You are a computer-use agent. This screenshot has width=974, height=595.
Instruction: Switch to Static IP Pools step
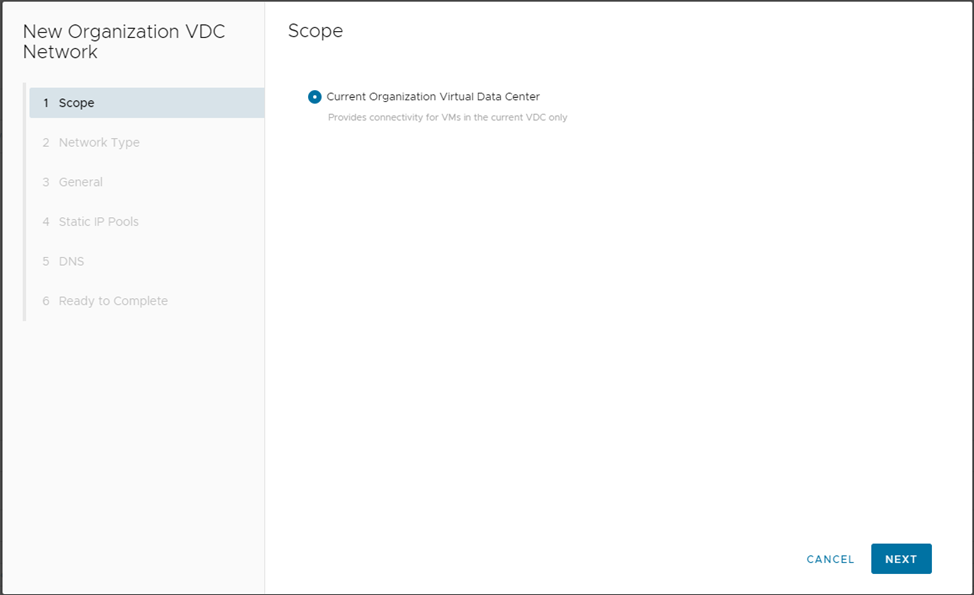pos(99,222)
